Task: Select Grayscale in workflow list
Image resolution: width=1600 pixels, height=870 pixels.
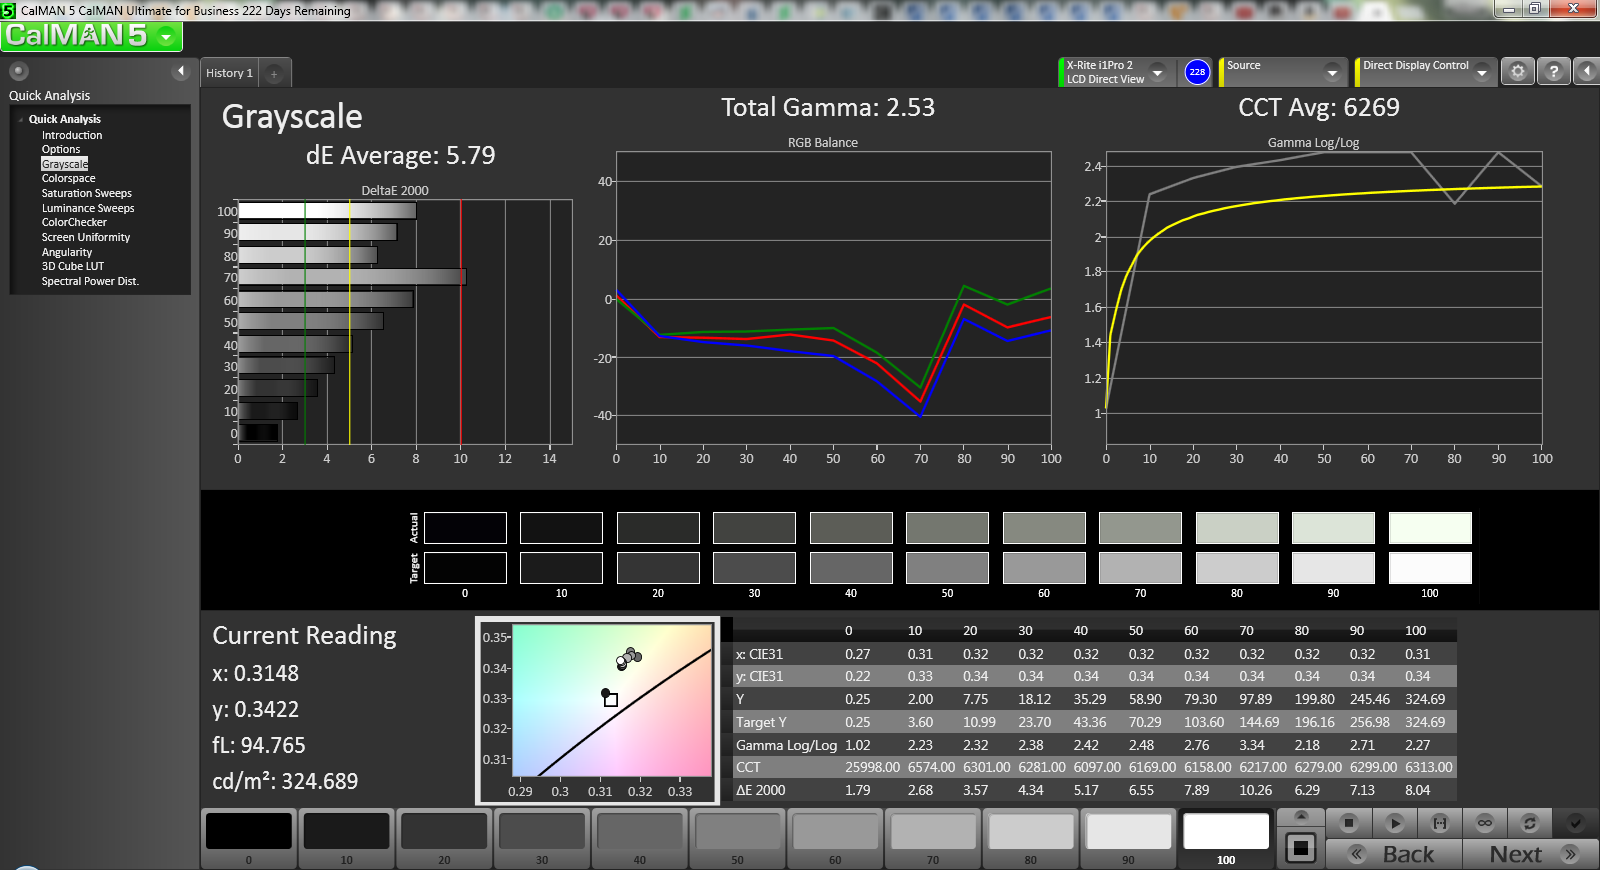Action: pos(65,164)
